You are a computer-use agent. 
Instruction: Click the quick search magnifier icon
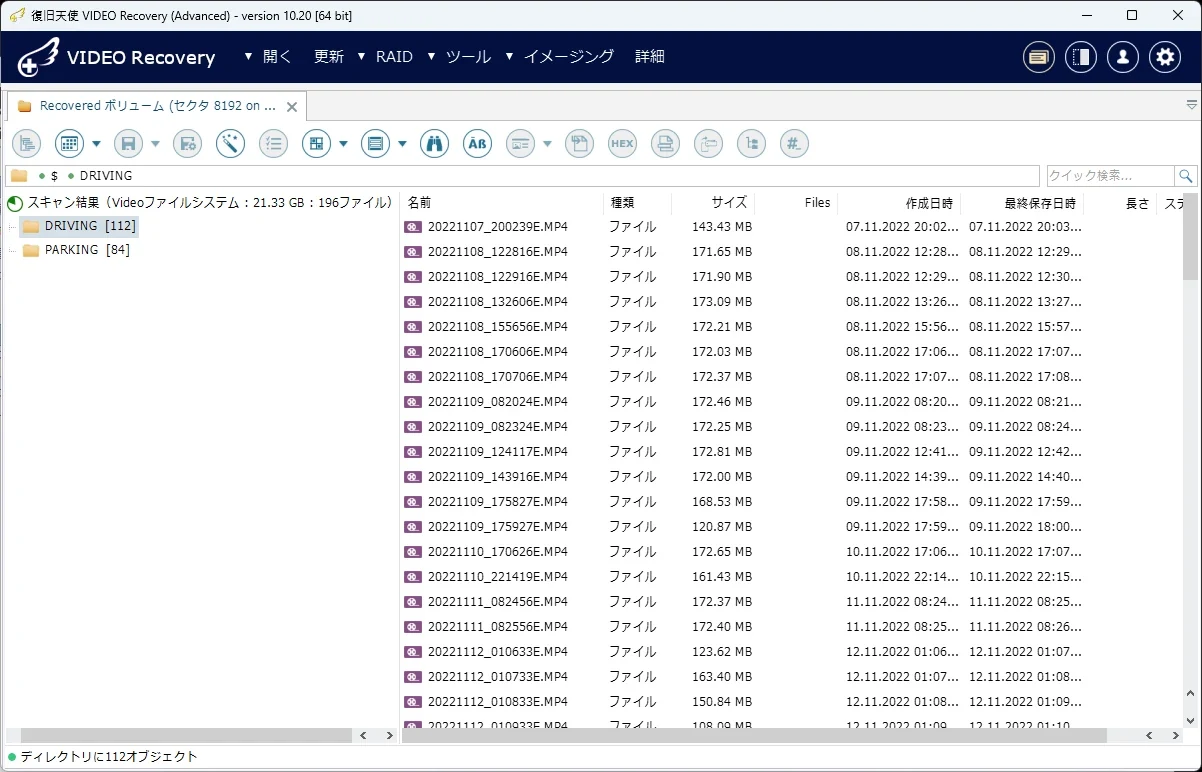1186,176
